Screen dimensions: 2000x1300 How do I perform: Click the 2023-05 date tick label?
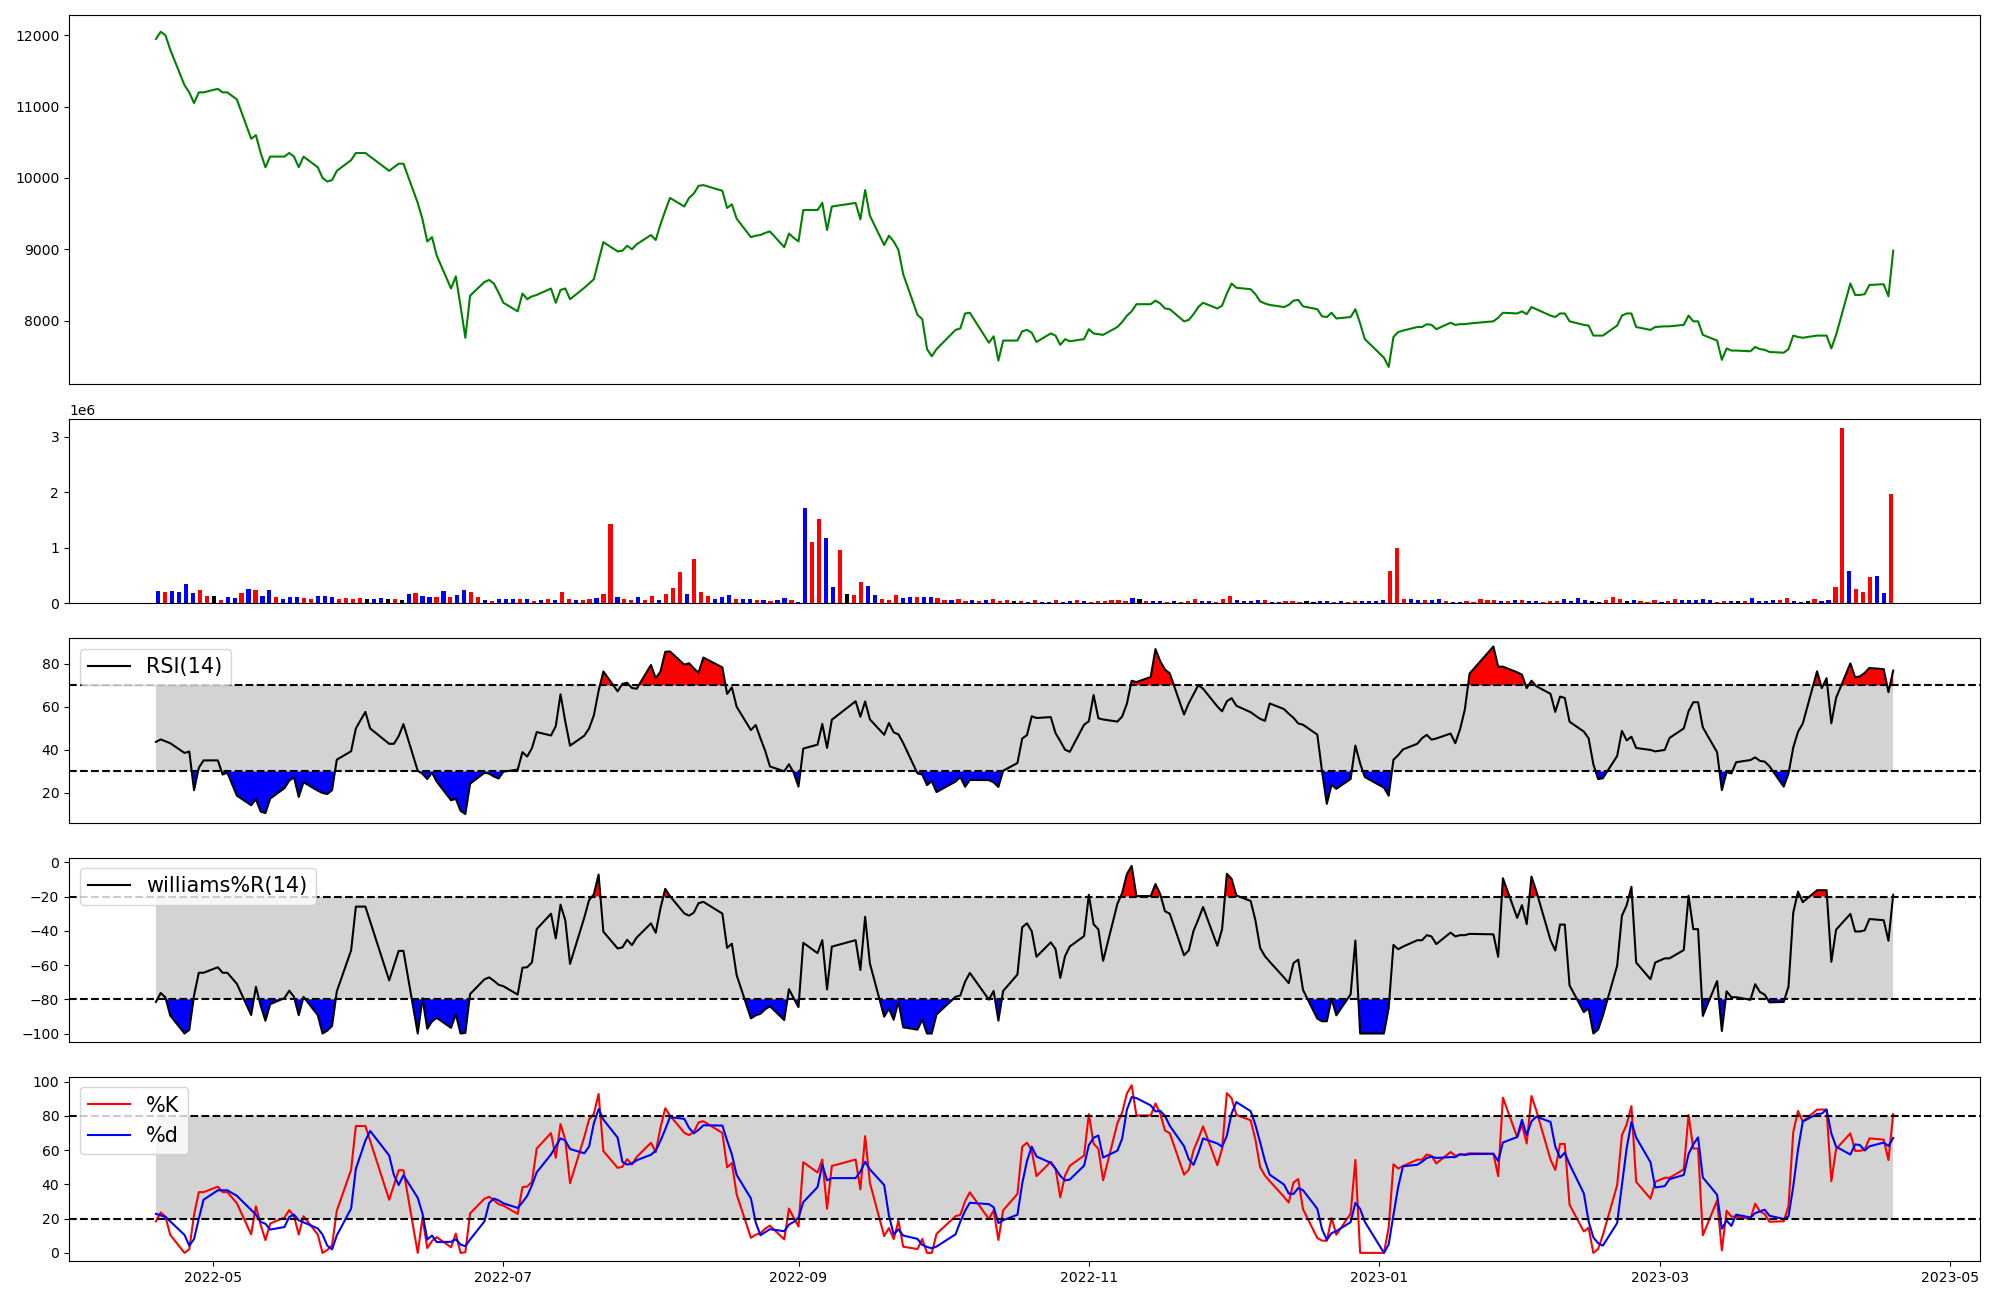1950,1277
